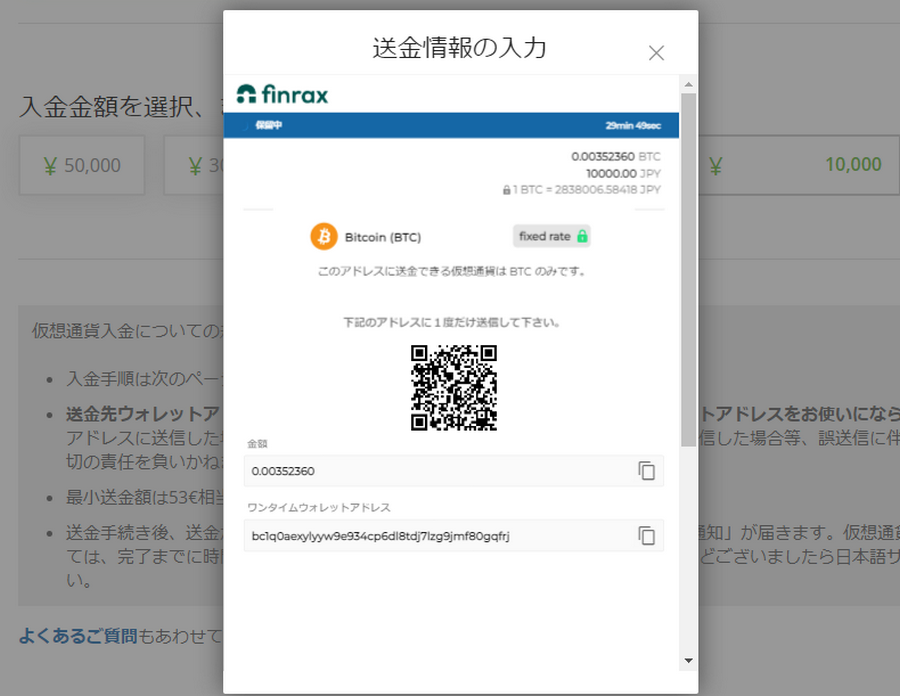Viewport: 900px width, 696px height.
Task: Copy the one-time wallet address
Action: pyautogui.click(x=646, y=535)
